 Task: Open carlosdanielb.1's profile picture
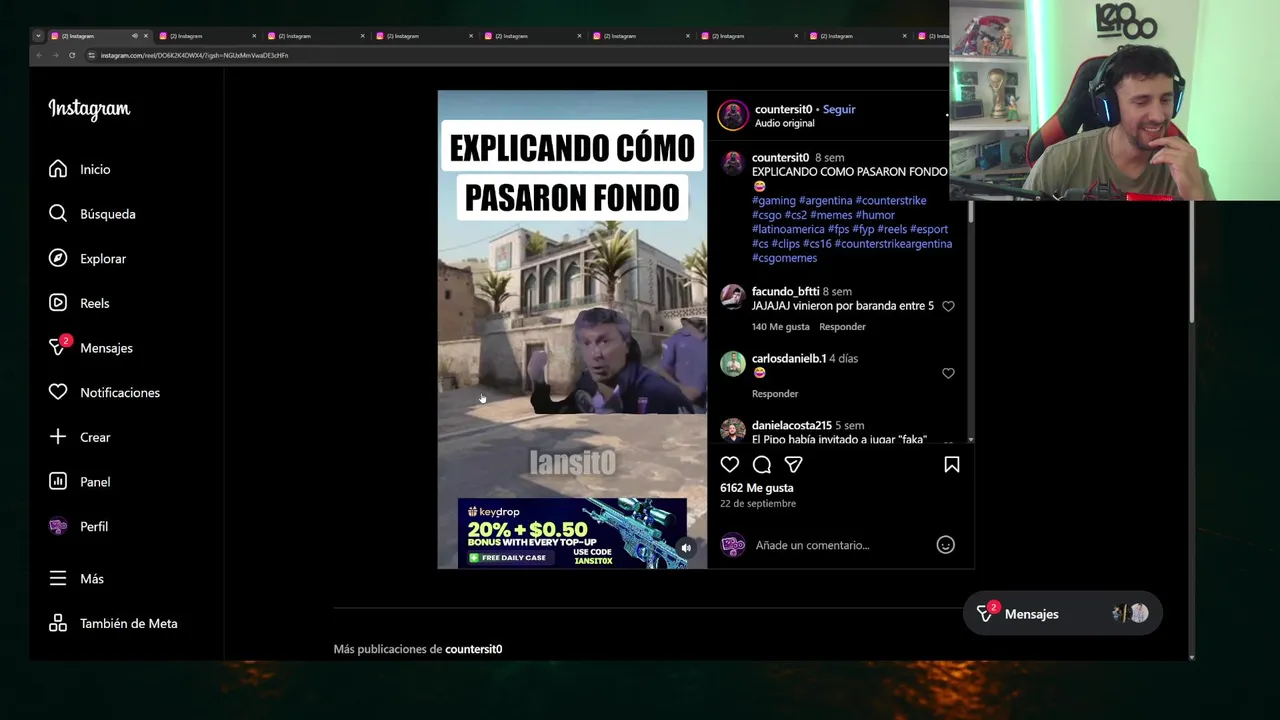[x=733, y=364]
